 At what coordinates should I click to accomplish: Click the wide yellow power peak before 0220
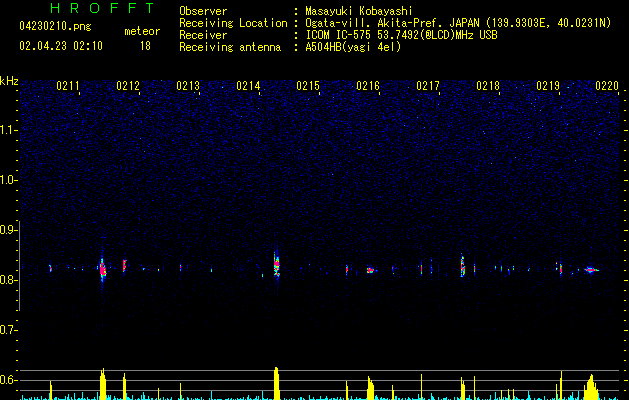coord(591,387)
